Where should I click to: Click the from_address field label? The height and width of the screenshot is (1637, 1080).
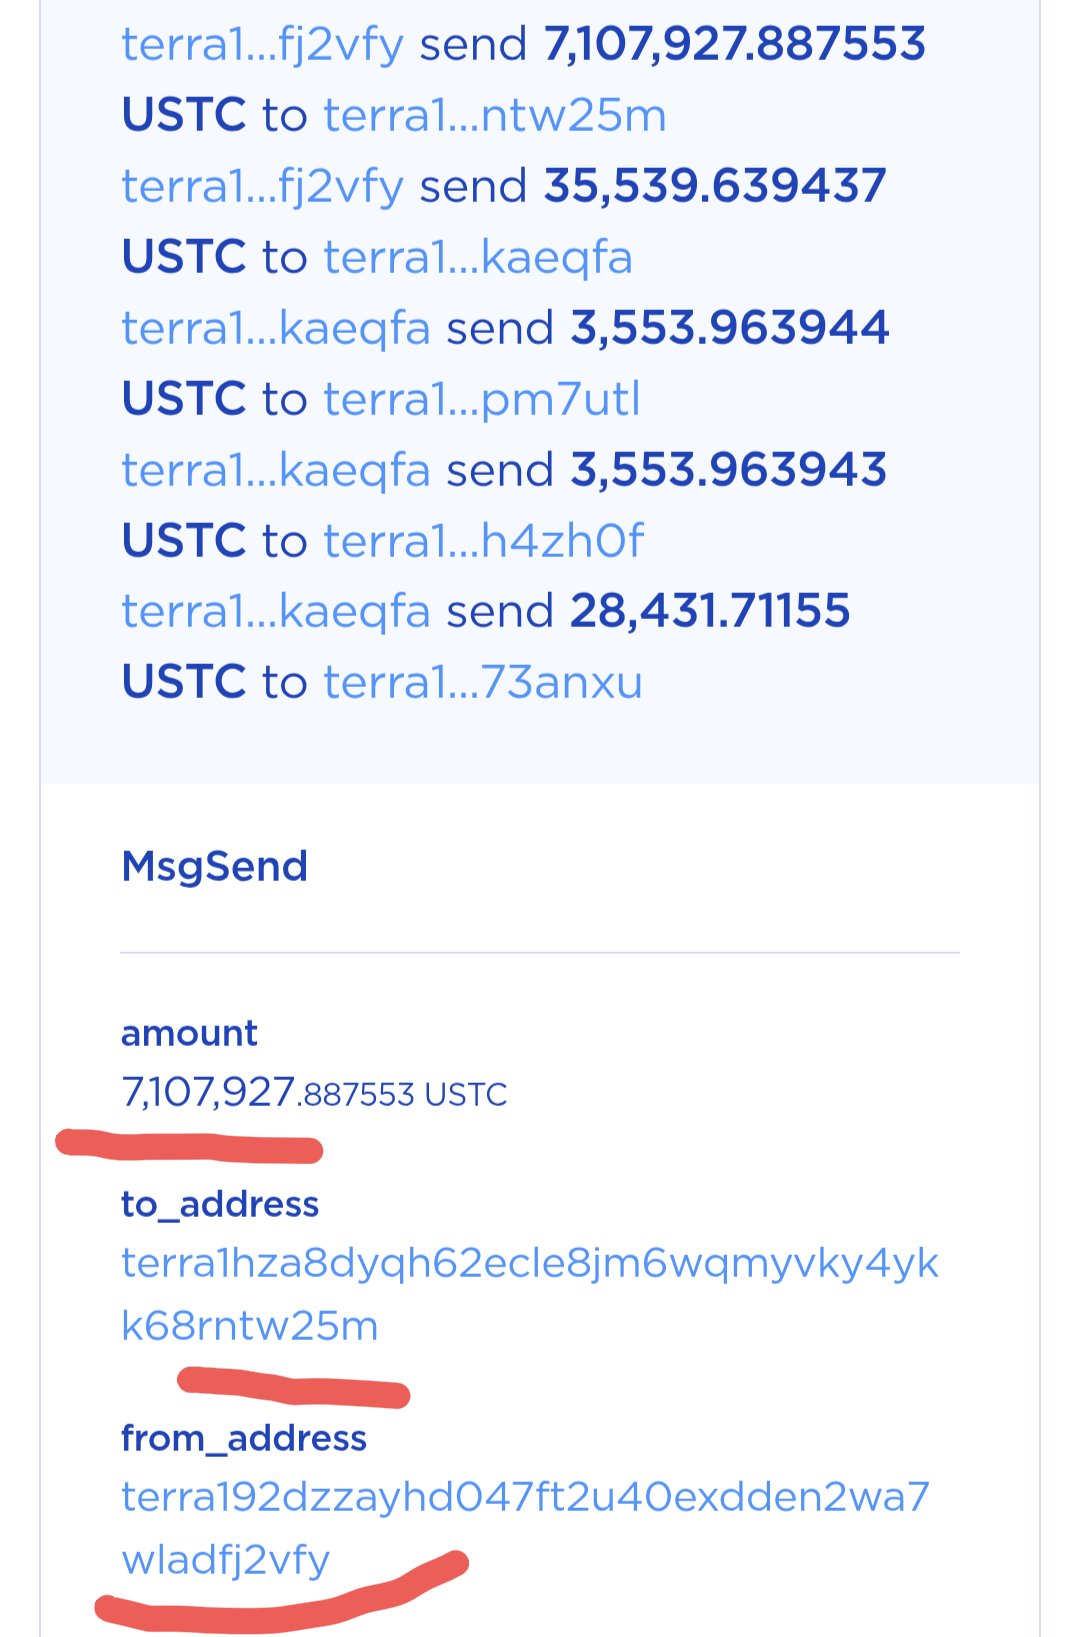tap(244, 1438)
